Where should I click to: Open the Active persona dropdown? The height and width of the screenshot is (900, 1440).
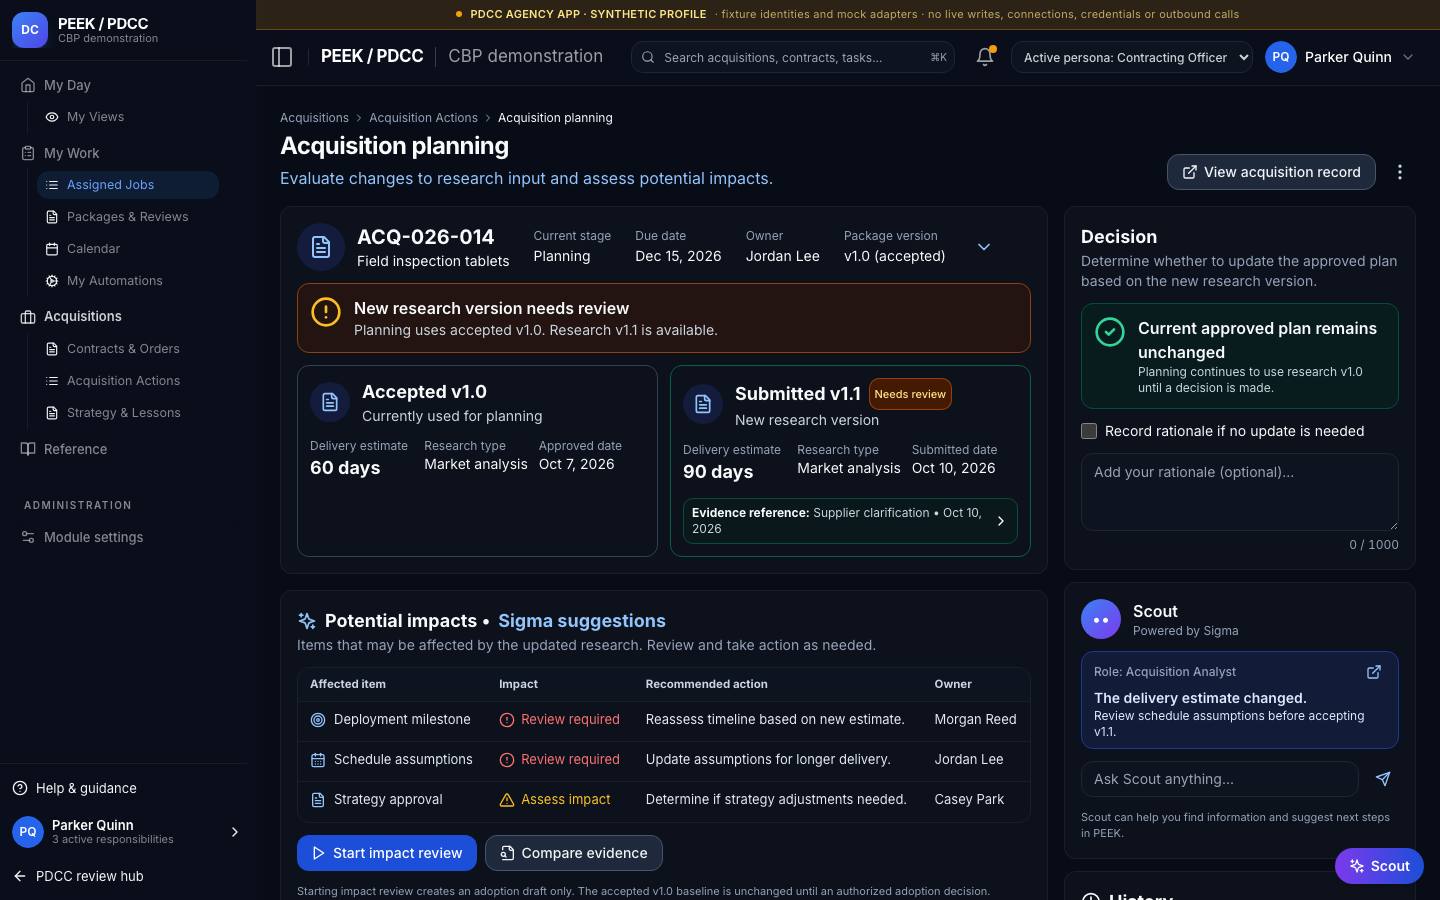coord(1132,57)
